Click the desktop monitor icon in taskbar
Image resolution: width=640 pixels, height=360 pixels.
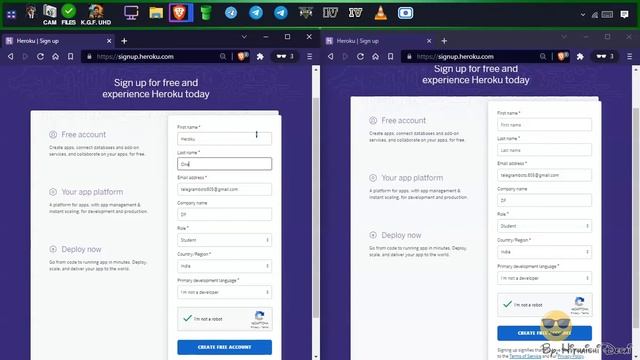131,13
